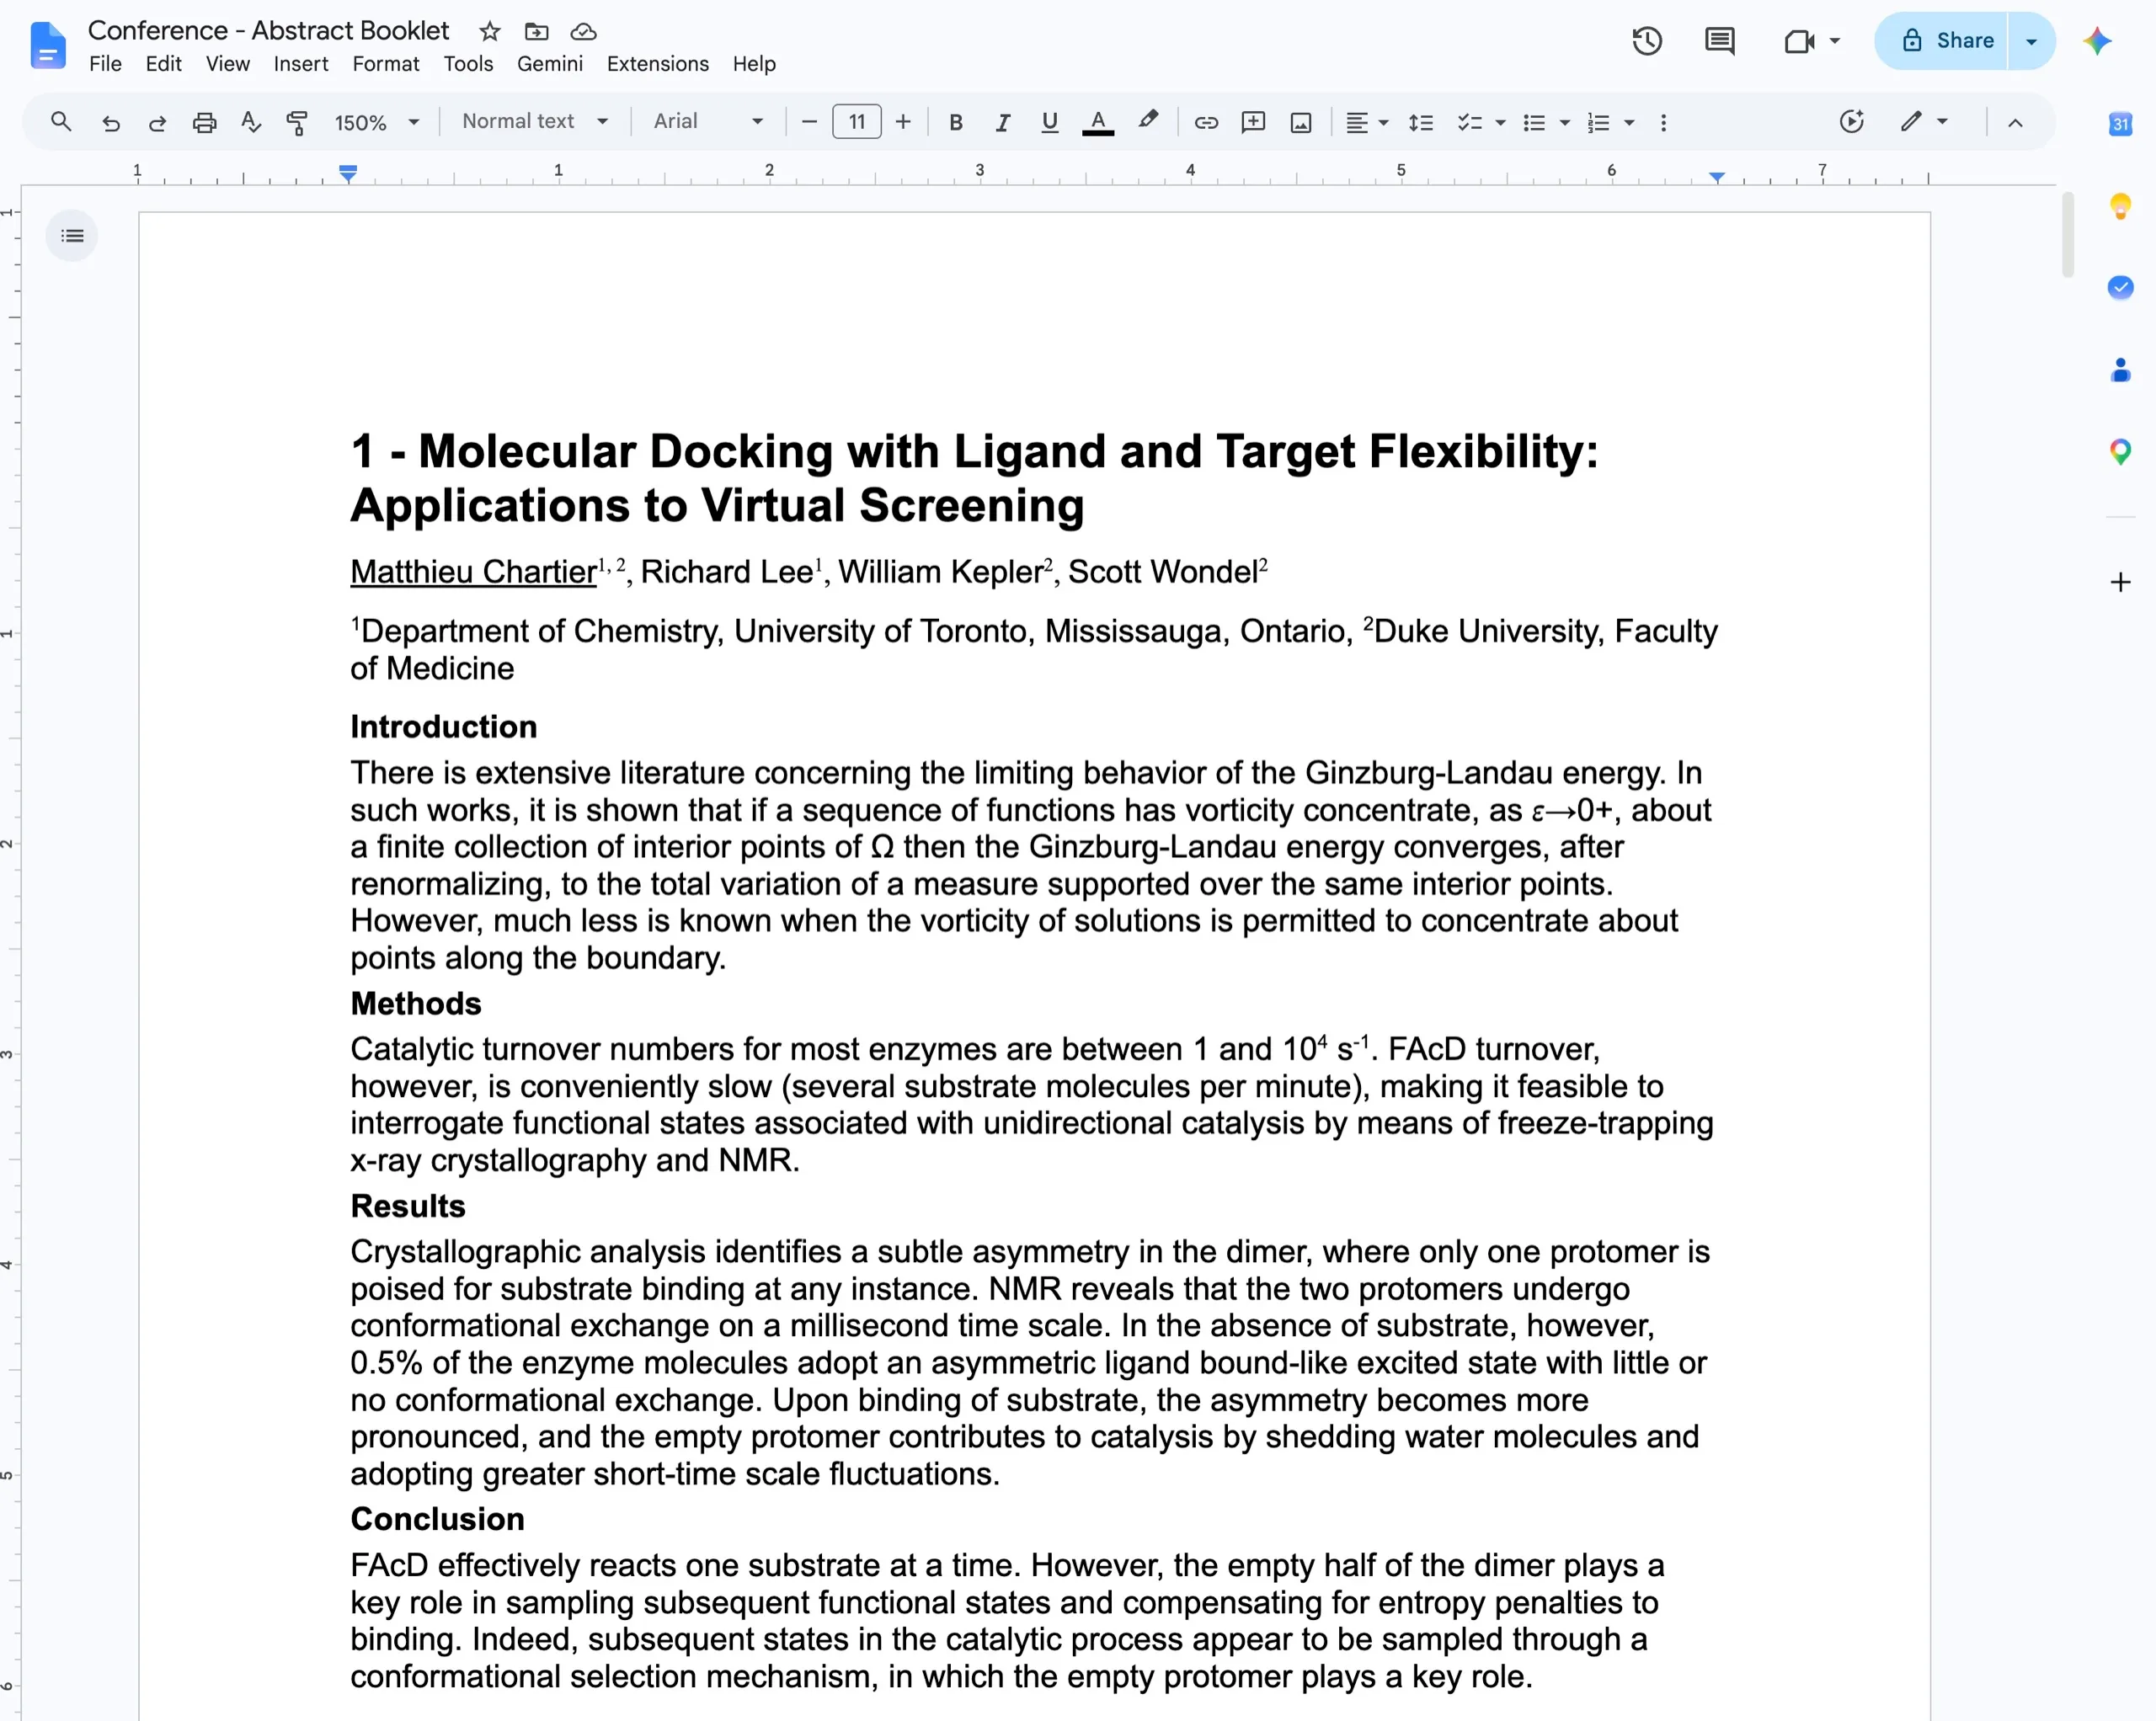The image size is (2156, 1721).
Task: View the cloud save status icon
Action: pyautogui.click(x=583, y=32)
